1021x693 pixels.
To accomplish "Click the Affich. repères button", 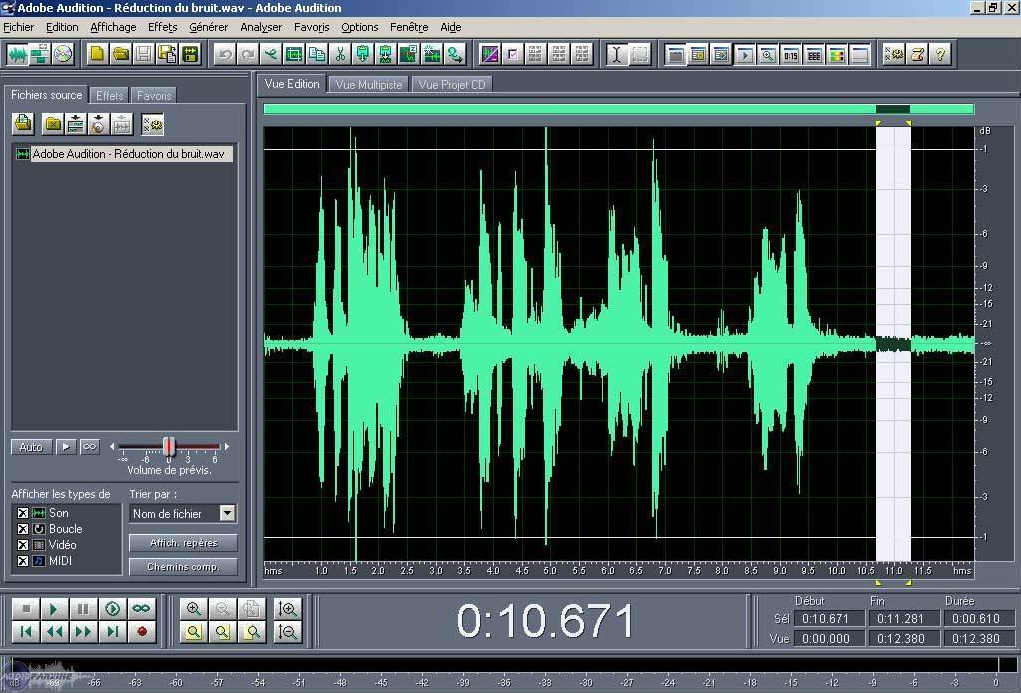I will (x=184, y=543).
